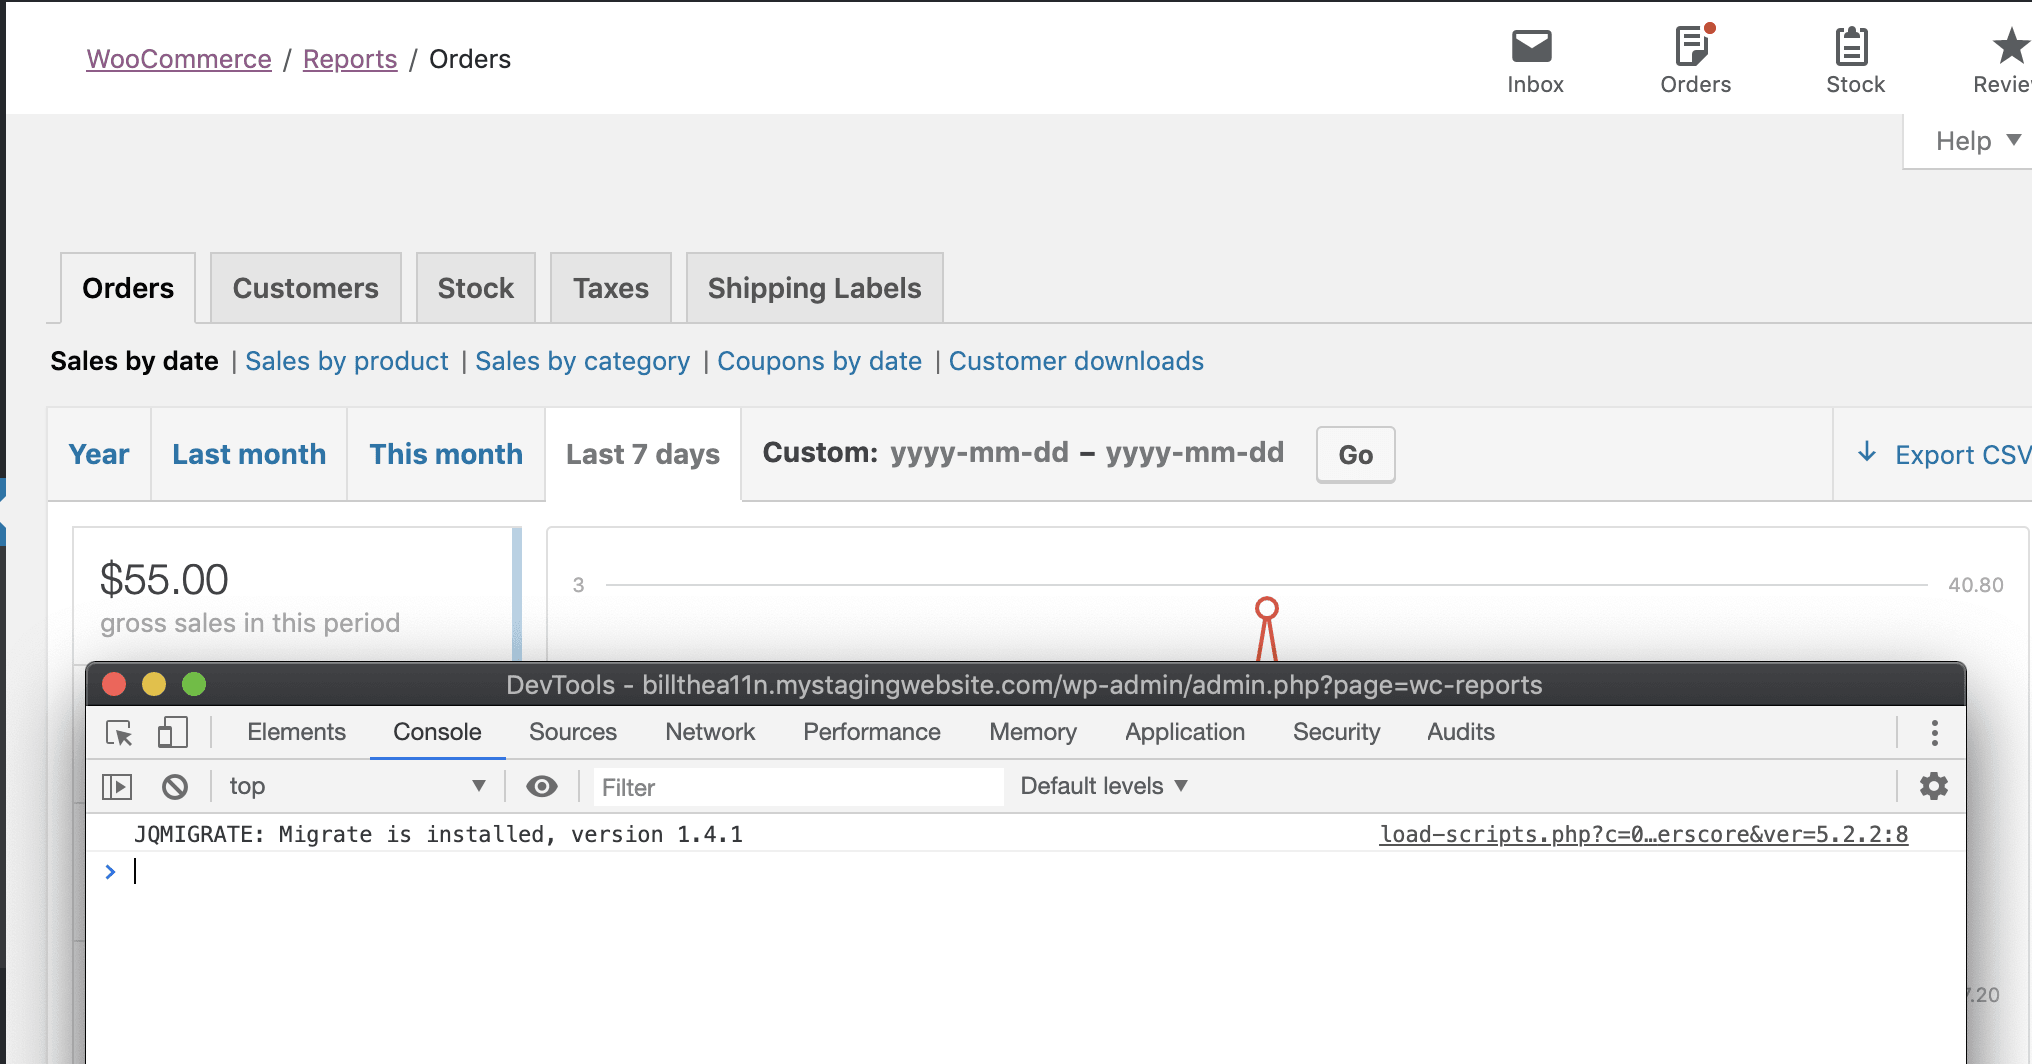2032x1064 pixels.
Task: Open the DevTools three-dot customize menu
Action: pyautogui.click(x=1935, y=733)
